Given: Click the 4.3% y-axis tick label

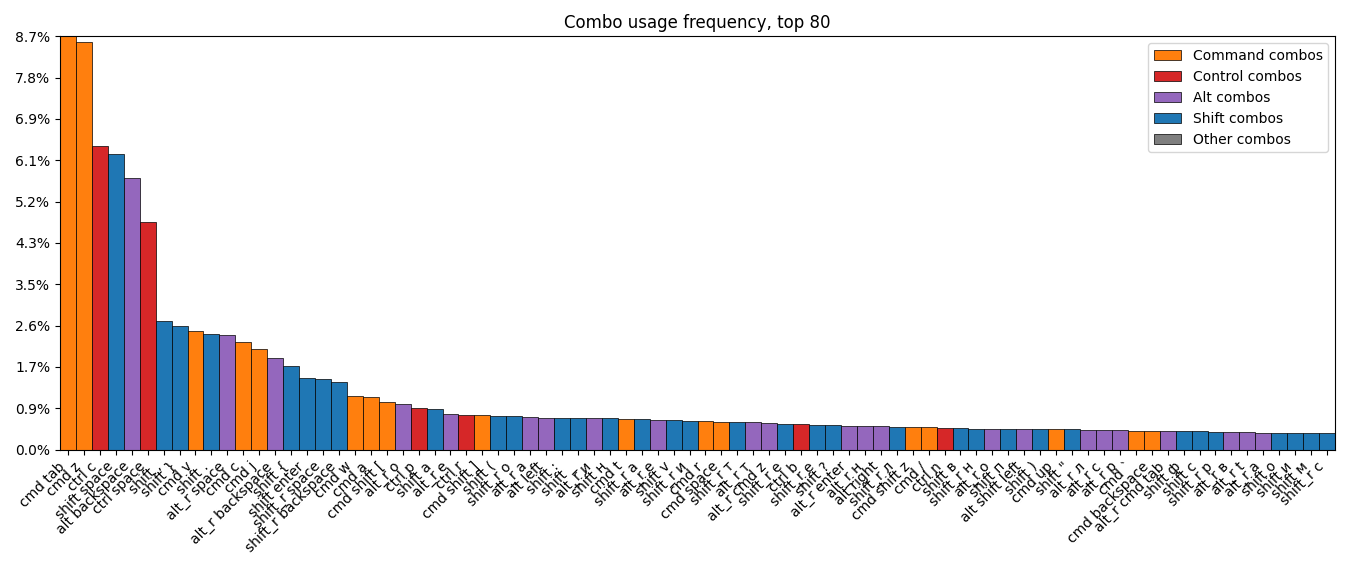Looking at the screenshot, I should (32, 243).
